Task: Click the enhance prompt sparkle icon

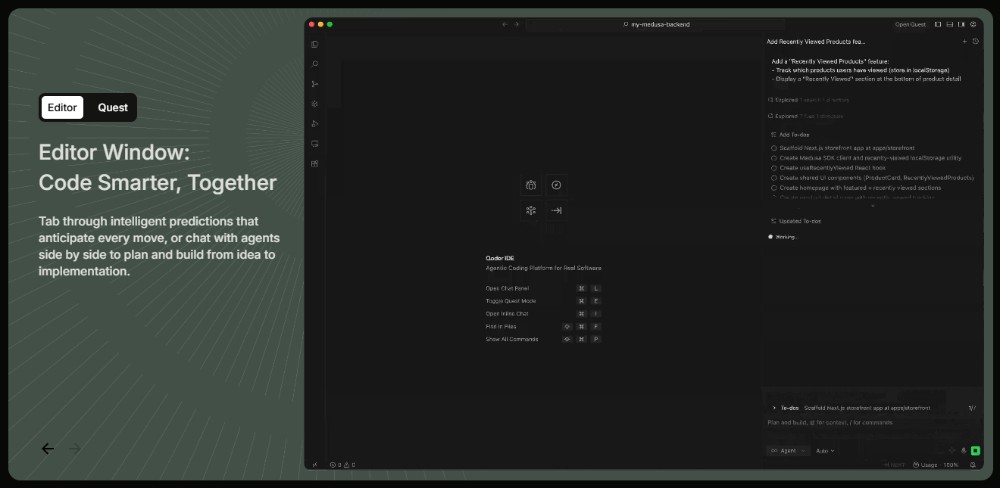Action: coord(952,450)
